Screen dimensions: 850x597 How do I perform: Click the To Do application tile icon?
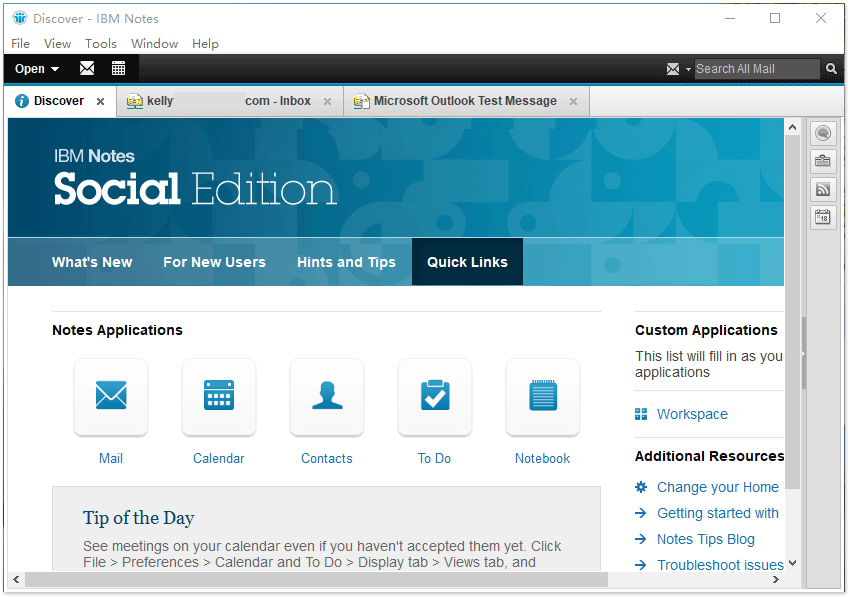coord(435,396)
